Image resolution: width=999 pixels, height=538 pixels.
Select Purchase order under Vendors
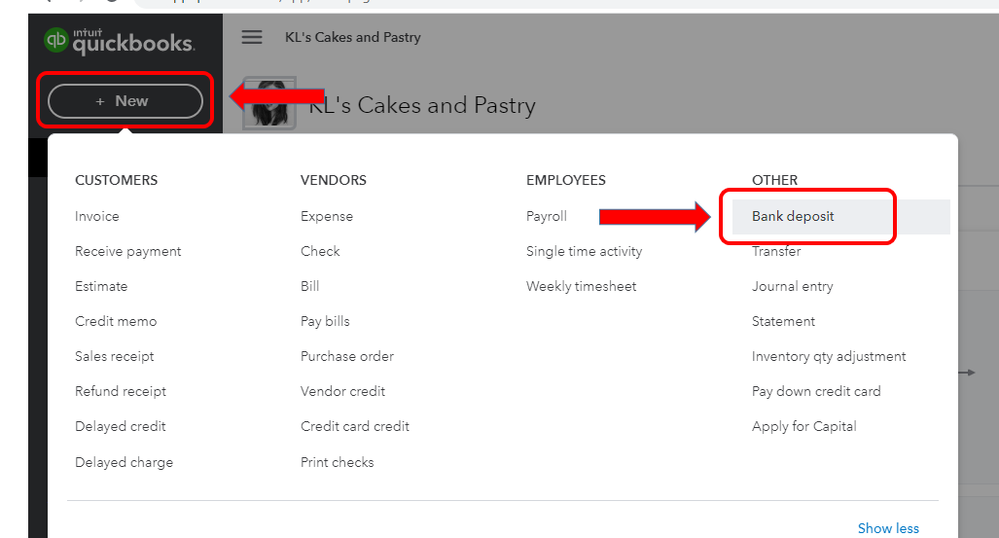pyautogui.click(x=347, y=356)
